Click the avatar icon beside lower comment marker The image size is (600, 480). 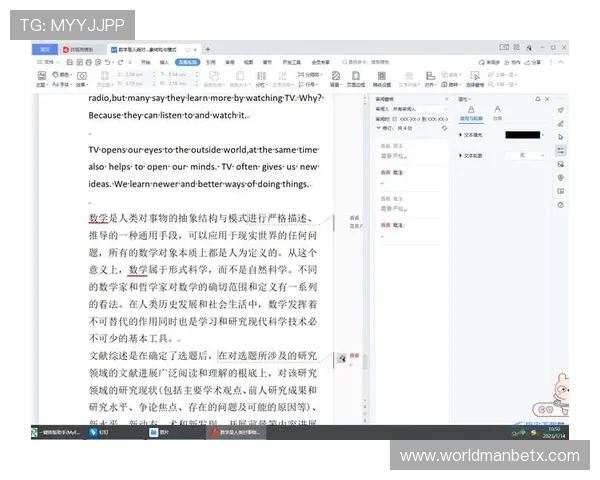pos(342,359)
